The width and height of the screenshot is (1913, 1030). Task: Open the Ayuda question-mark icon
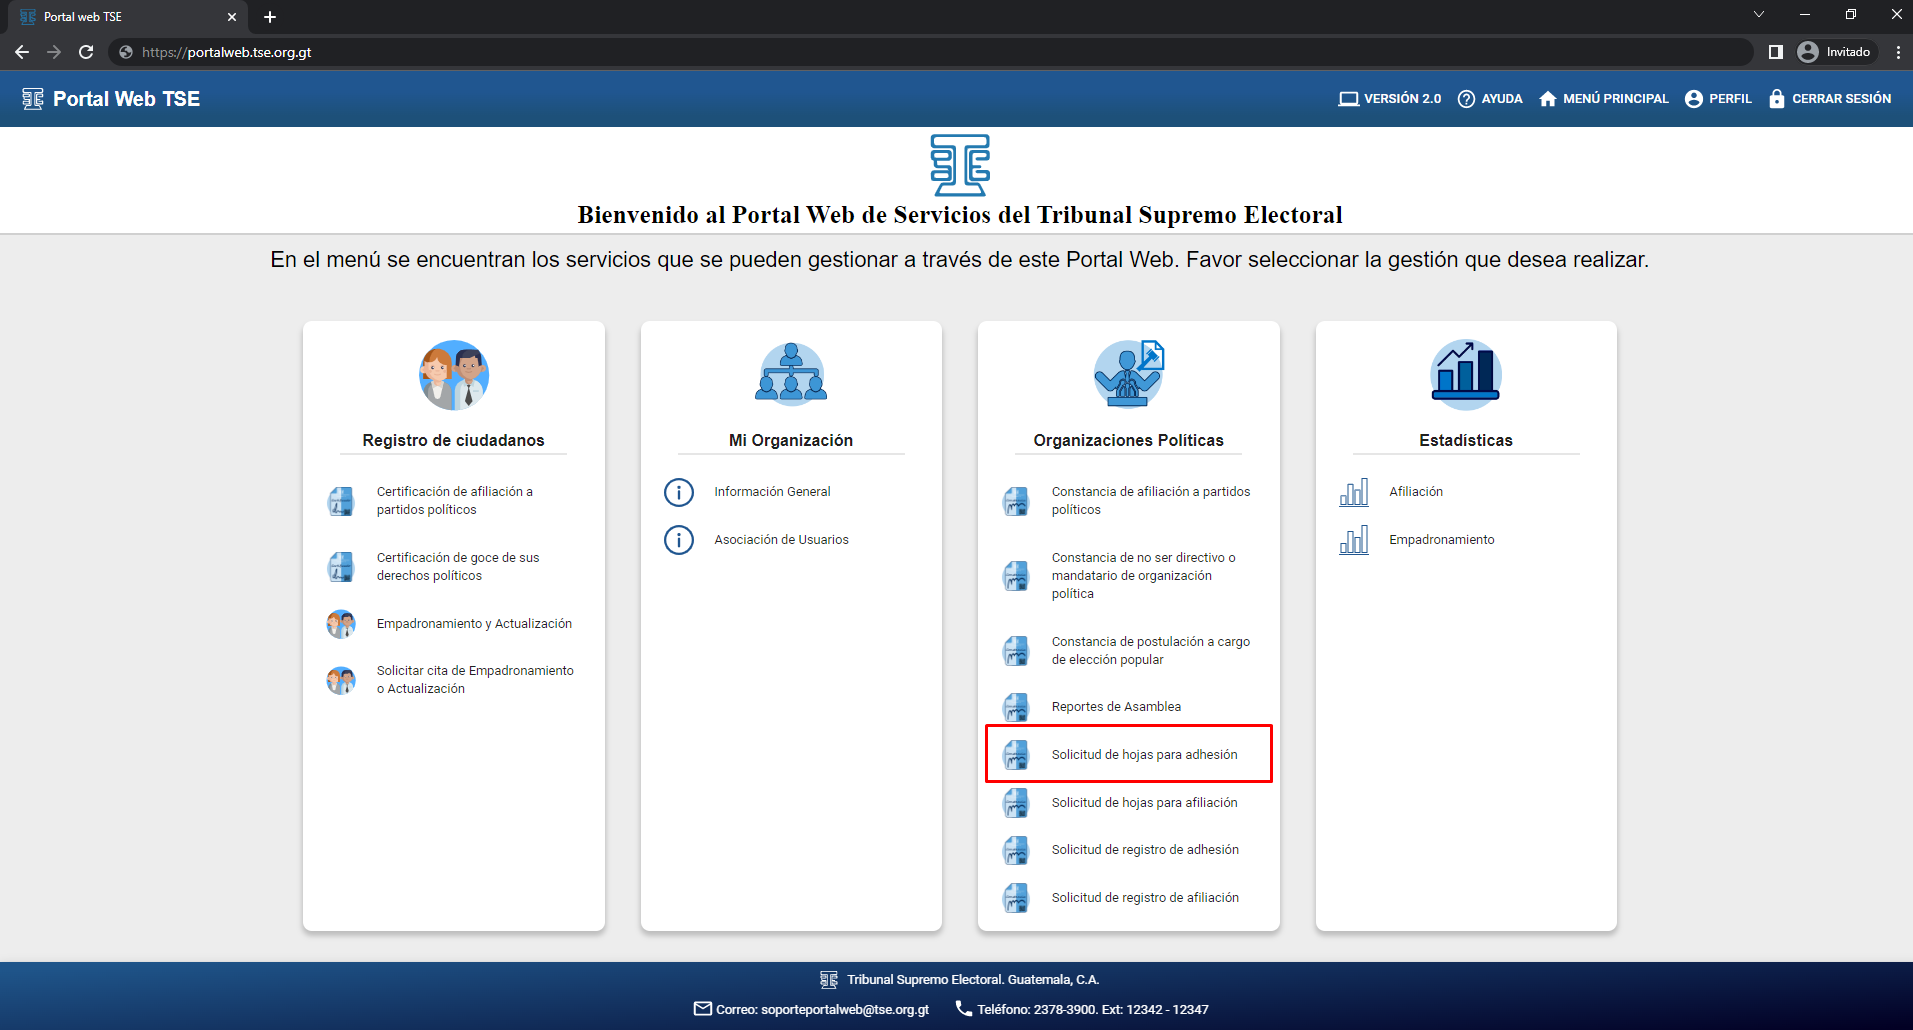1466,99
